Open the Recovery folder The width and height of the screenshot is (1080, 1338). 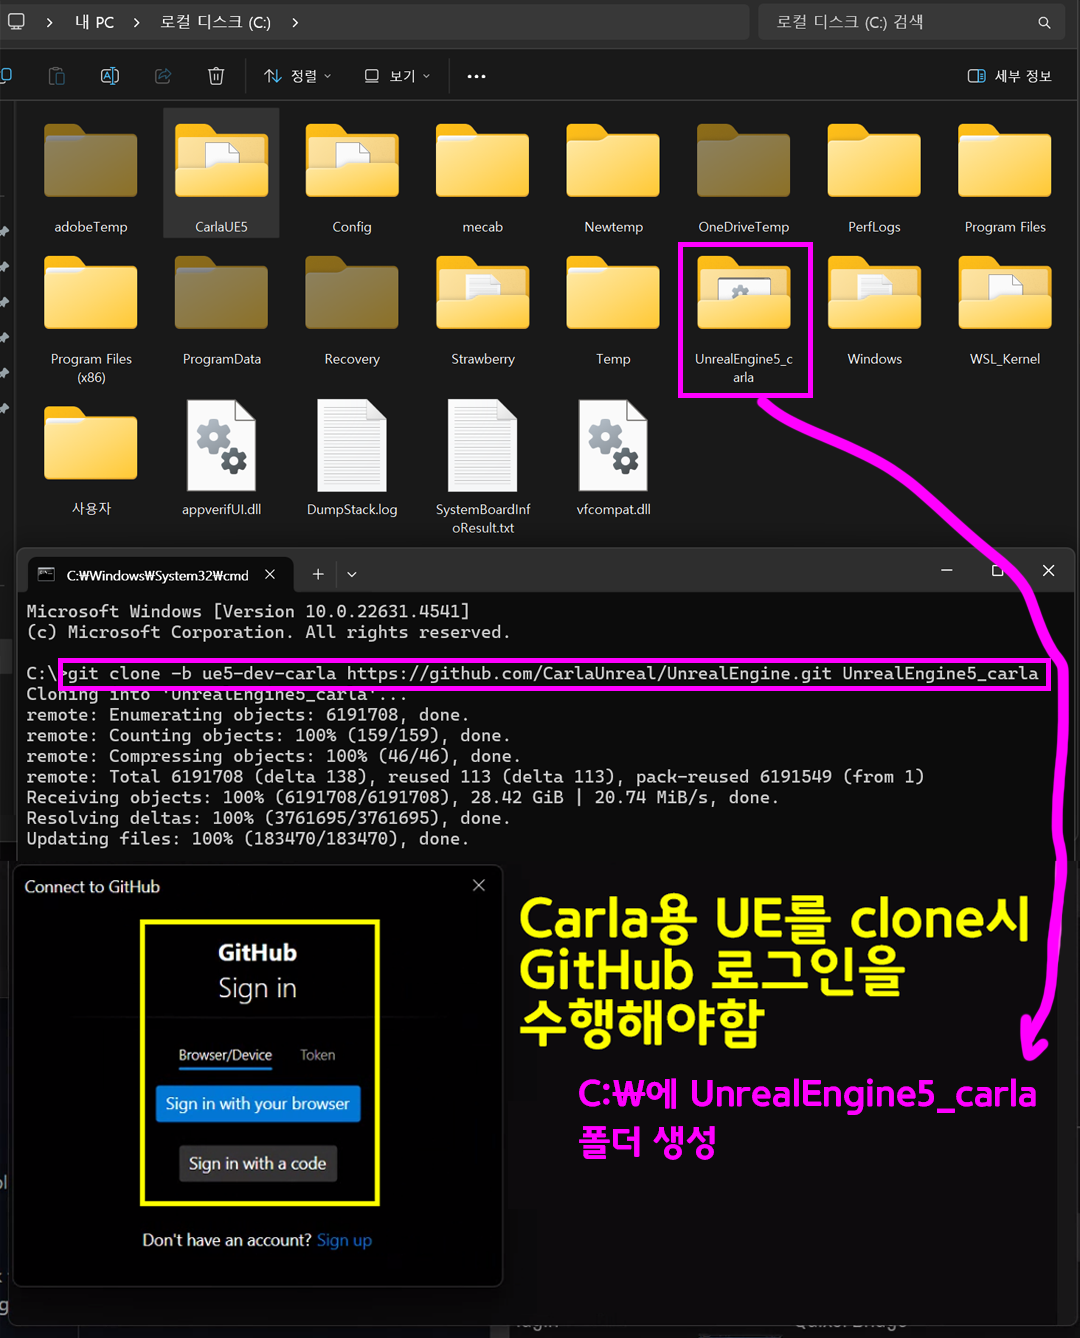coord(352,310)
